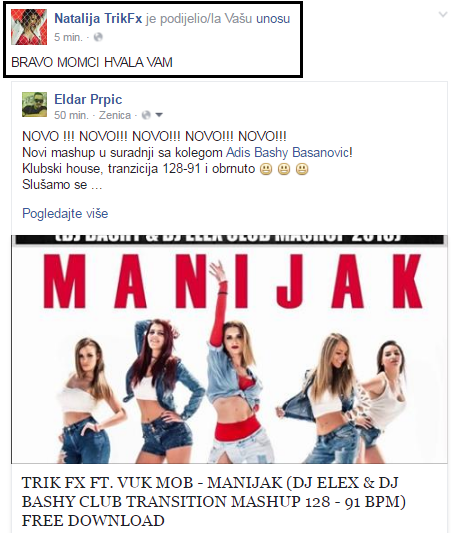Expand the post with Pogledajte više

(65, 213)
